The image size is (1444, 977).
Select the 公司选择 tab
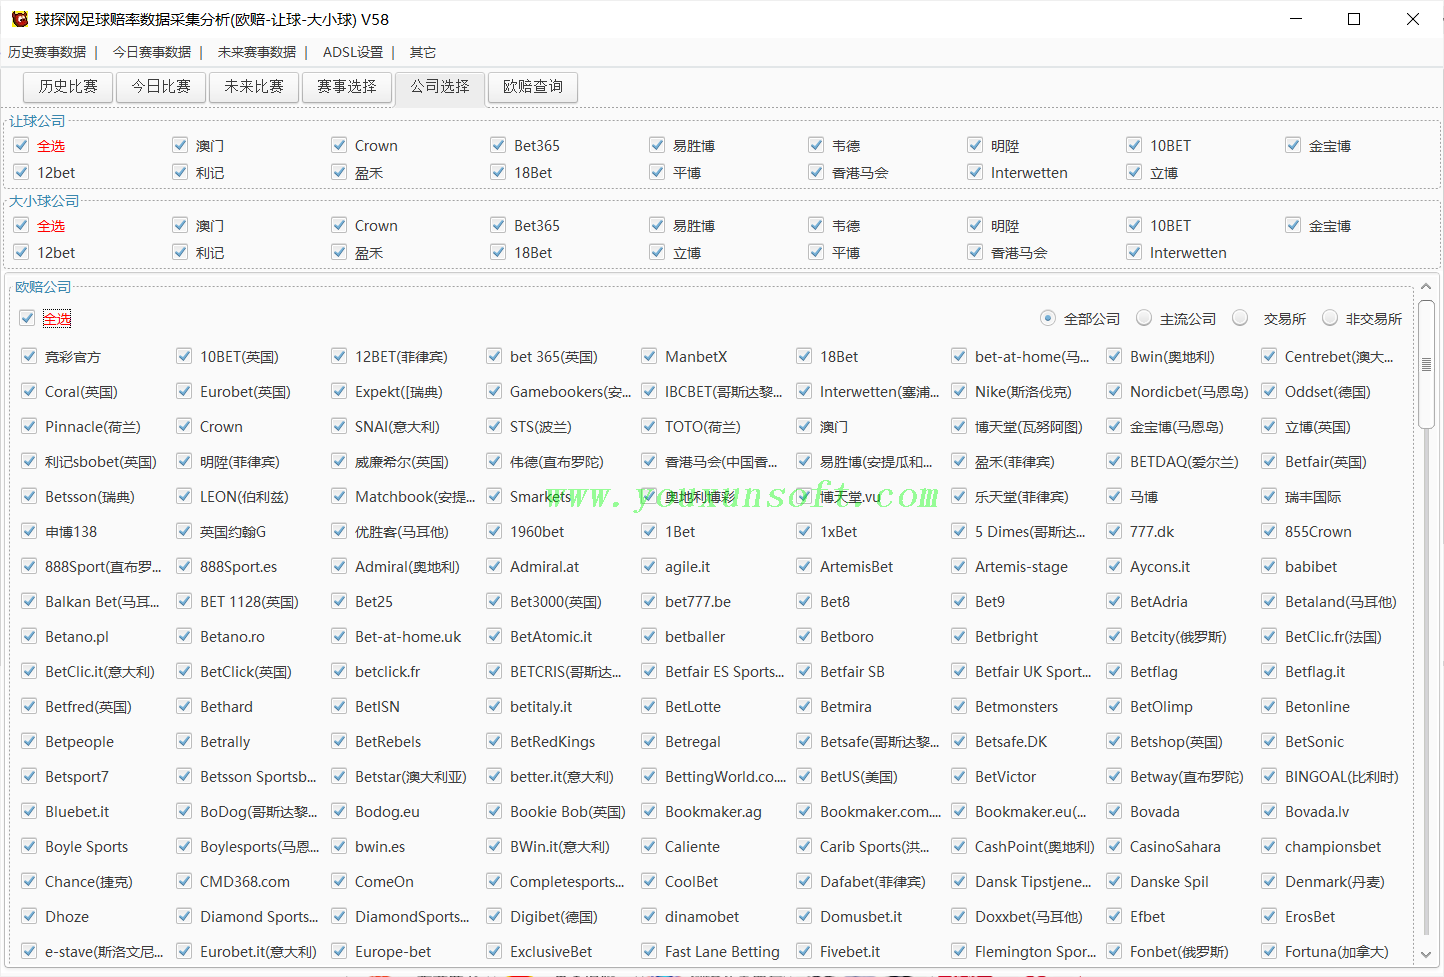tap(440, 87)
